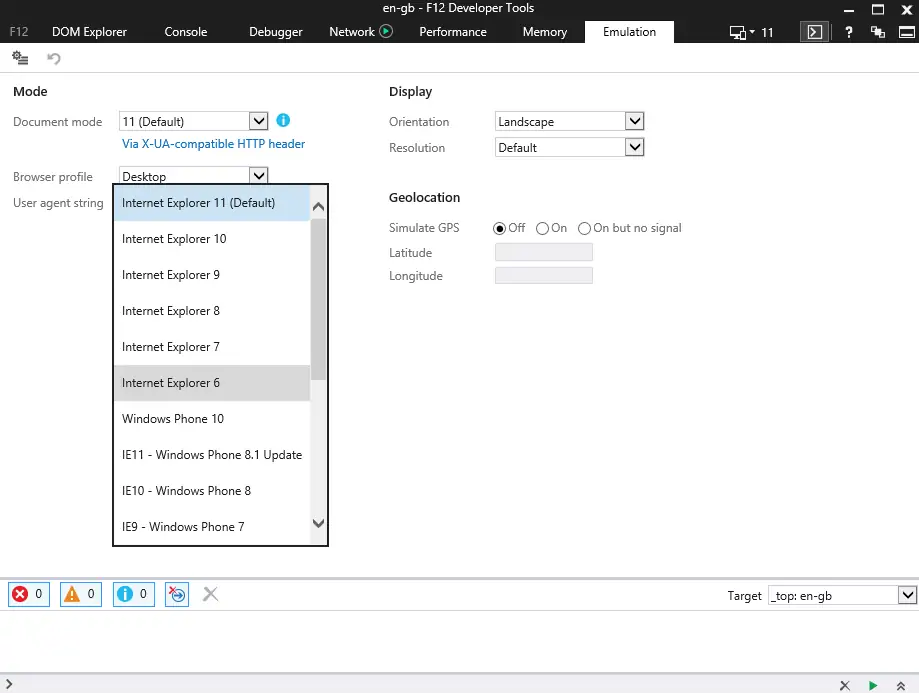The image size is (919, 693).
Task: Click the Latitude input field
Action: [x=543, y=252]
